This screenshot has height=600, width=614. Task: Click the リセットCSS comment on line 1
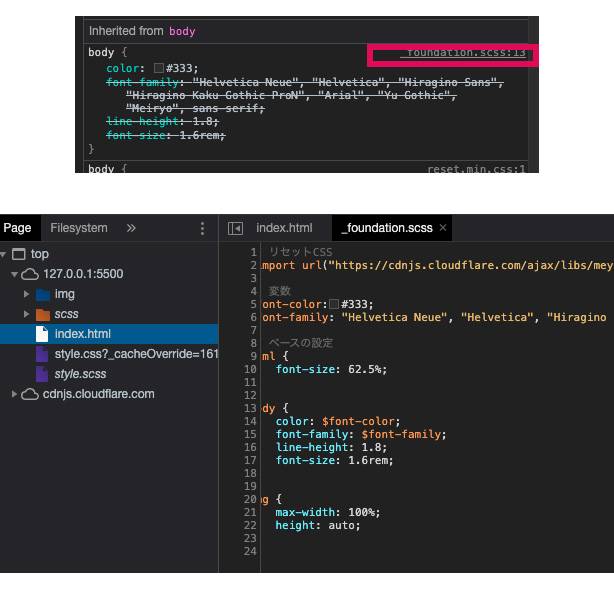[x=301, y=252]
